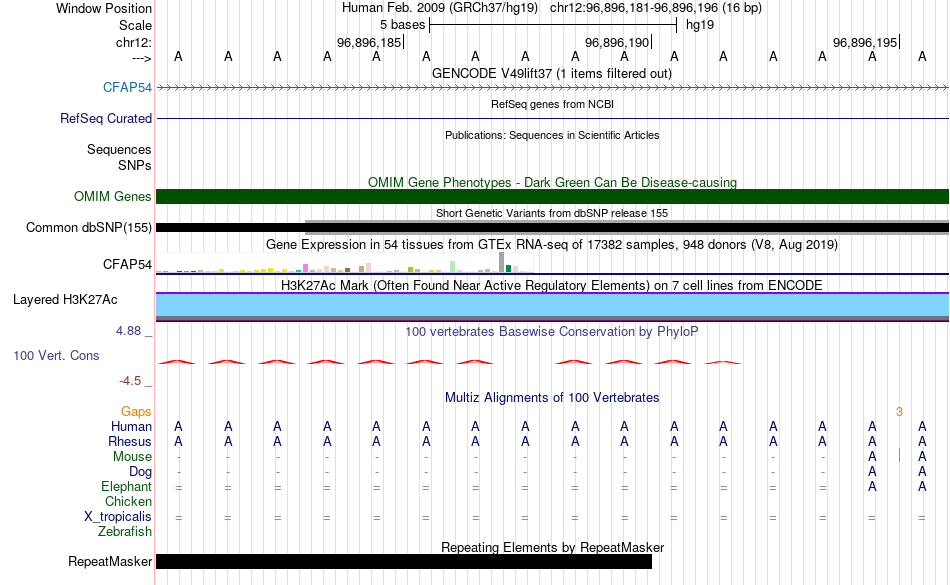Click the 96,896,195 position marker
This screenshot has width=950, height=585.
866,42
